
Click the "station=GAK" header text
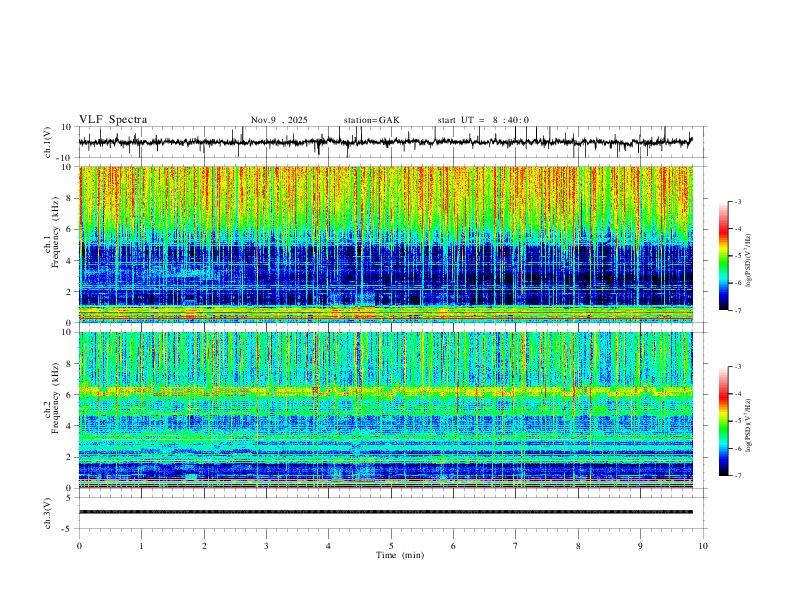pyautogui.click(x=371, y=120)
